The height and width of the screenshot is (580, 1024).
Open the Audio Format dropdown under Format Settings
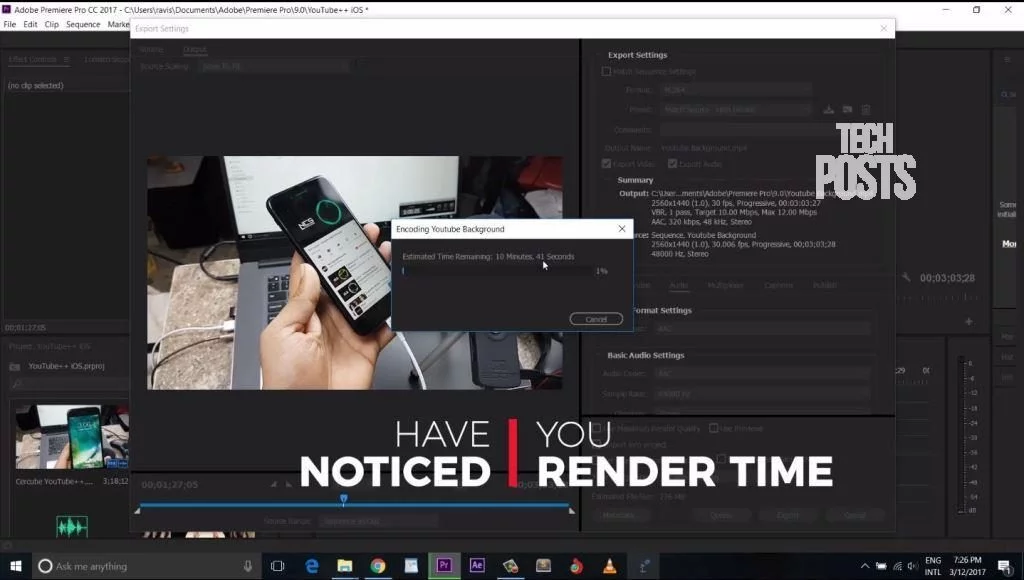click(761, 329)
